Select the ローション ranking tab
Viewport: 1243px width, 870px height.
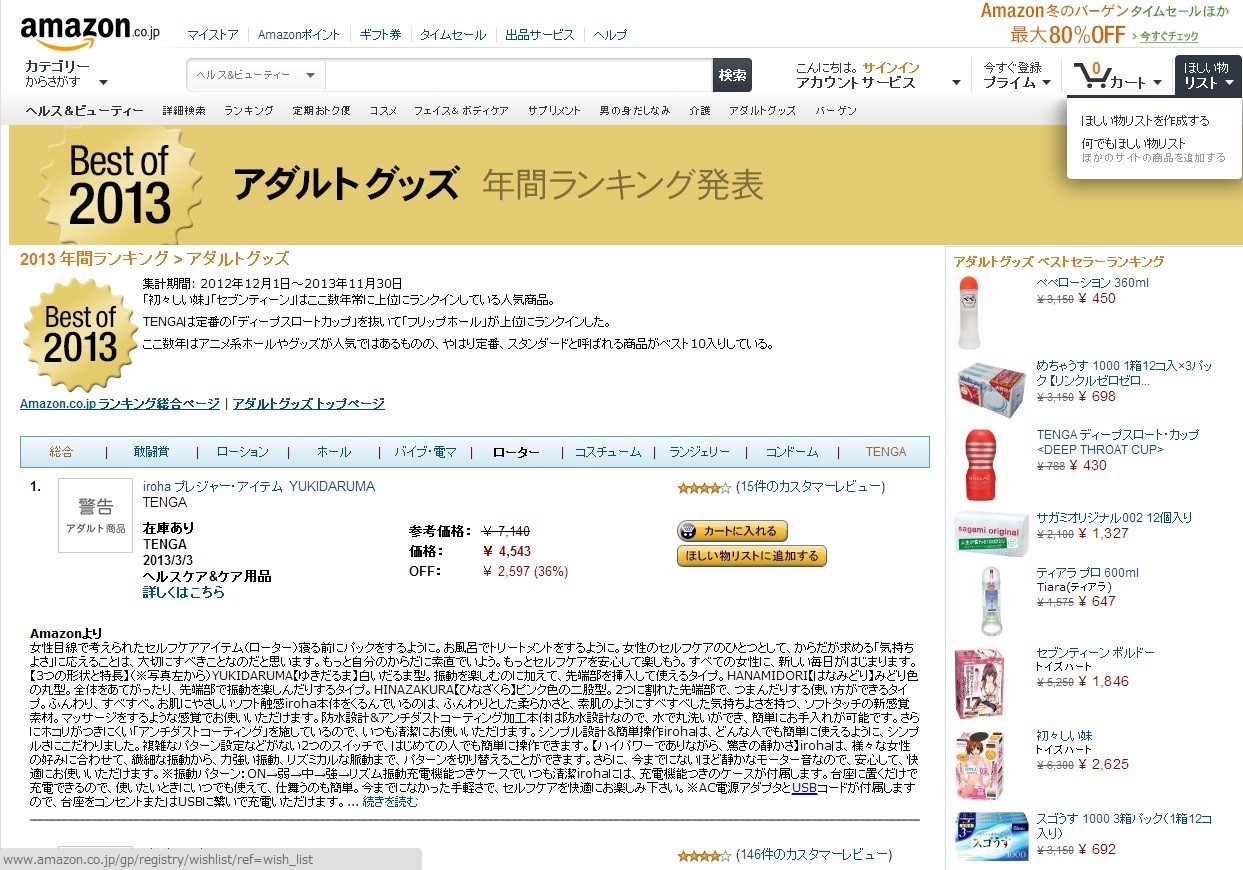click(243, 452)
